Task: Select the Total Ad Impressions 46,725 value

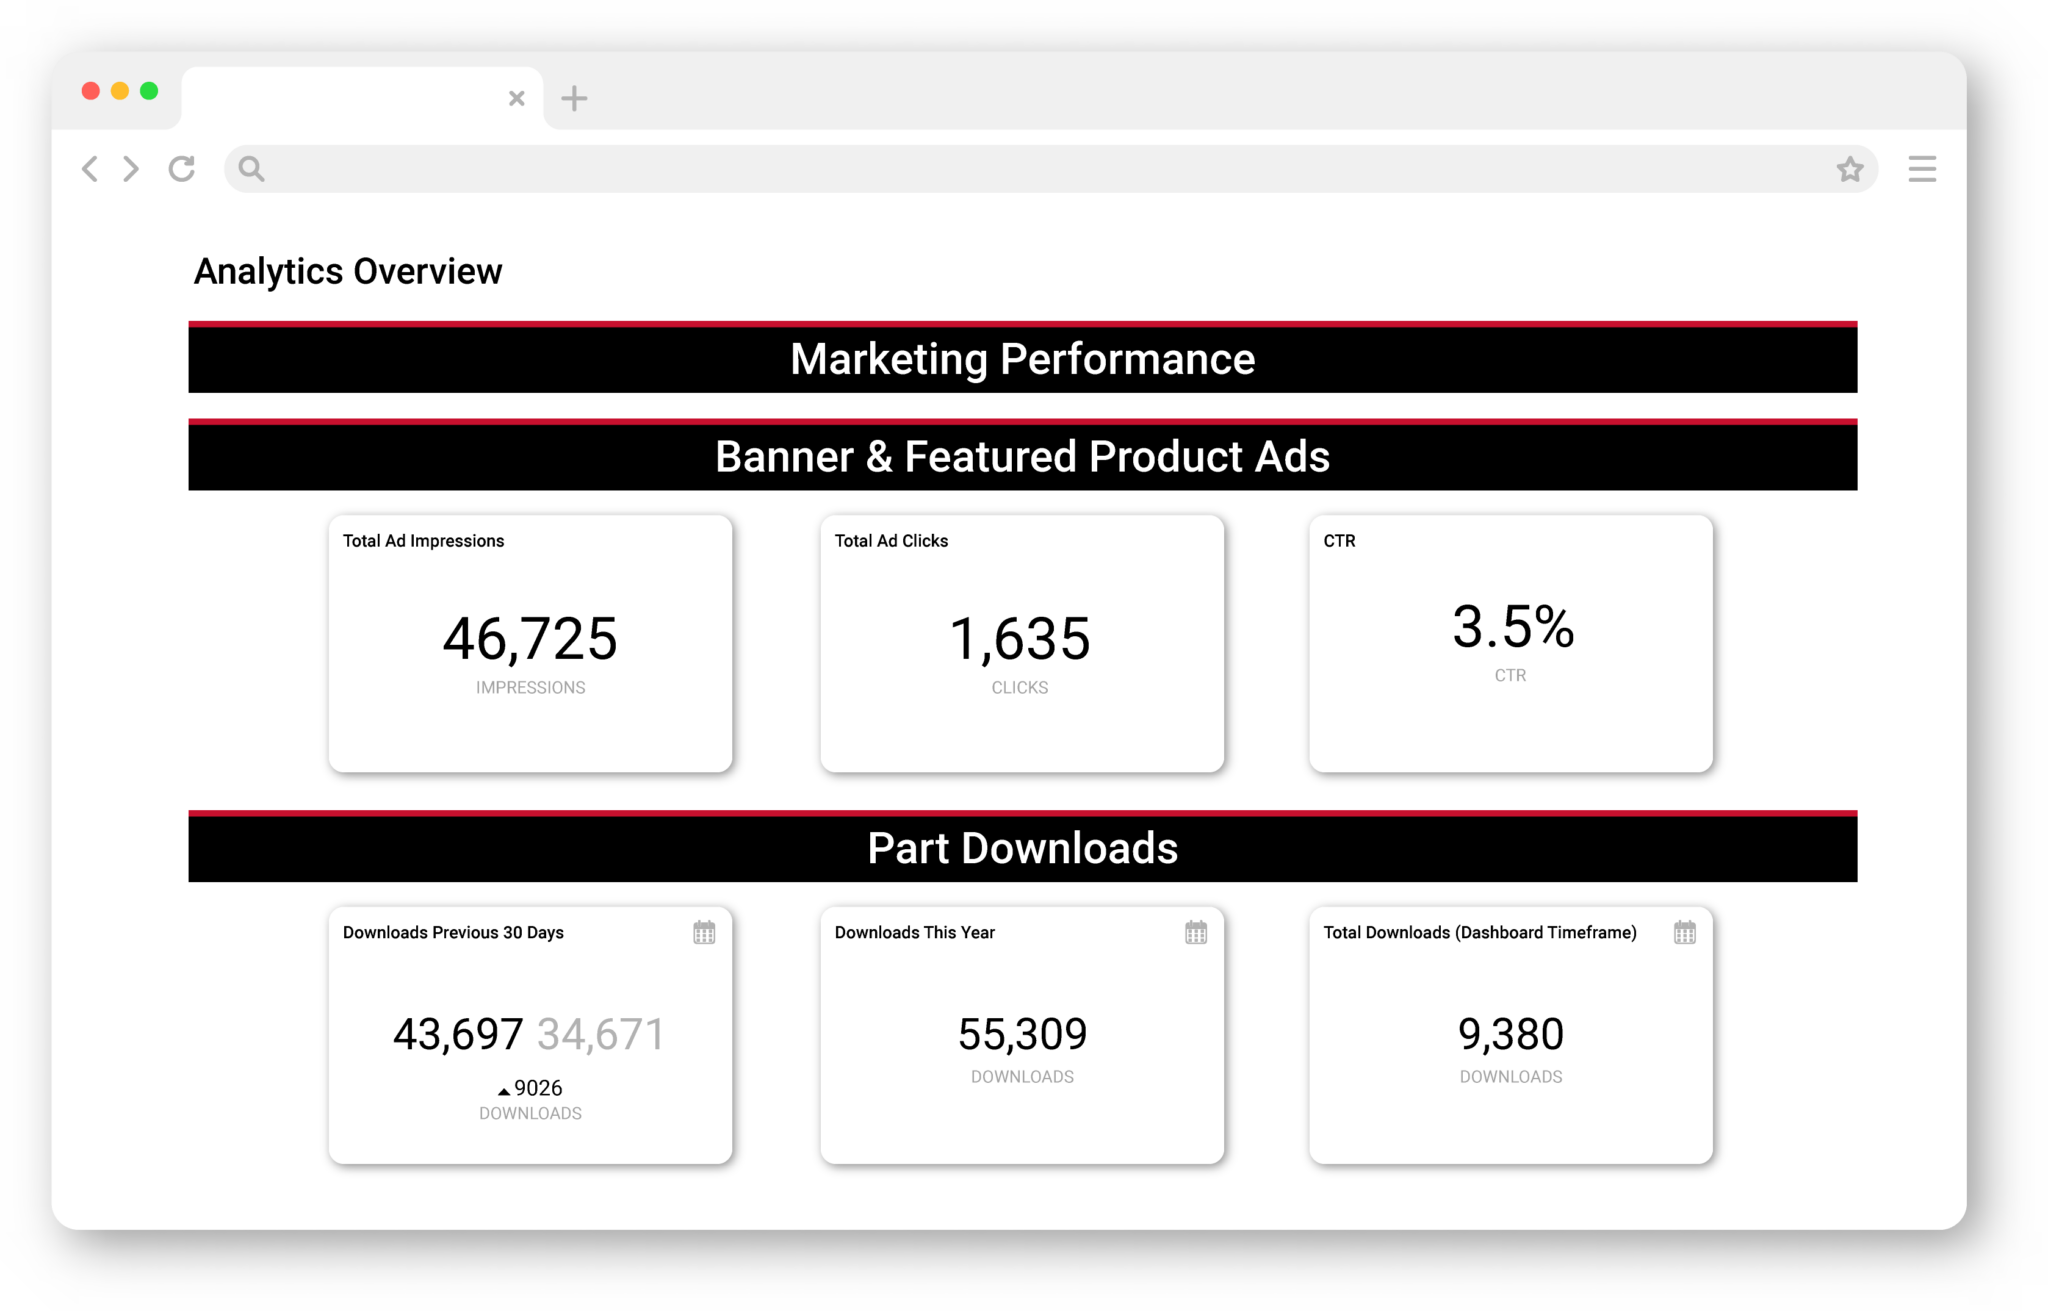Action: (x=530, y=639)
